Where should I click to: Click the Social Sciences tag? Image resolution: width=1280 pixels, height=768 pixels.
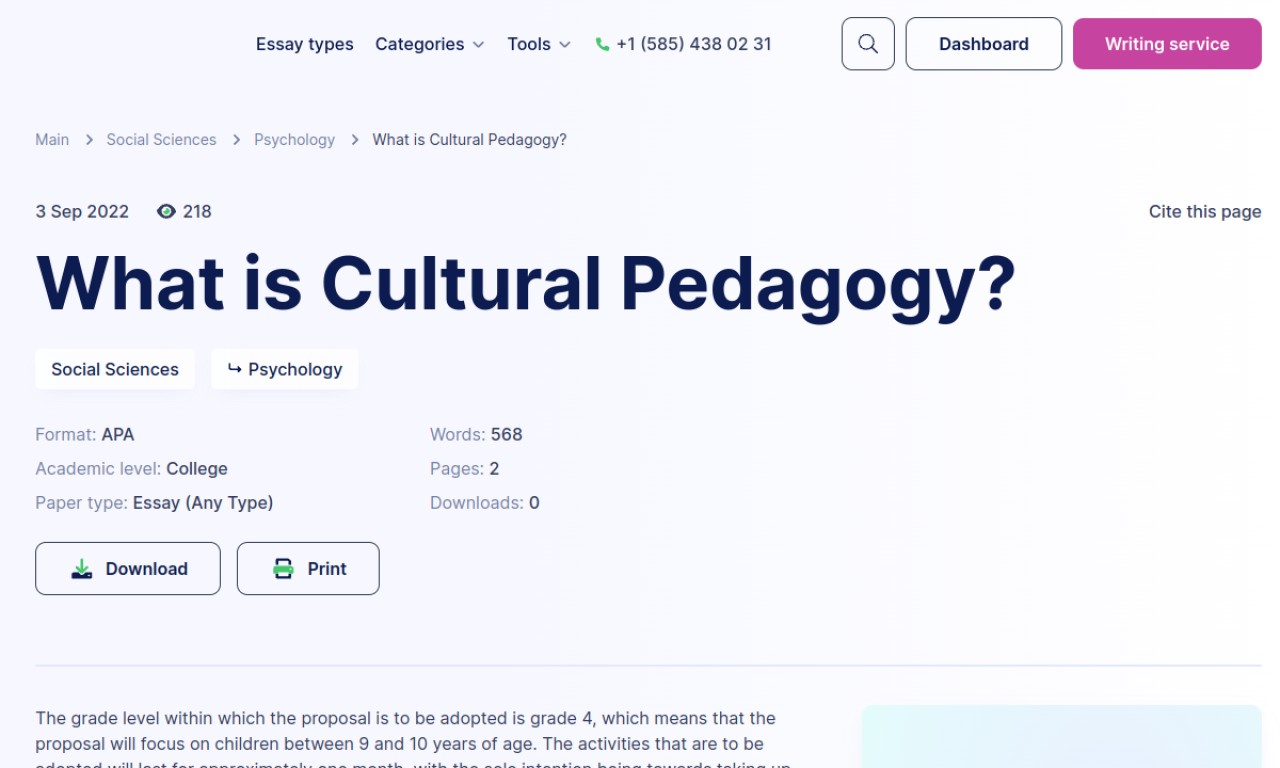tap(115, 369)
